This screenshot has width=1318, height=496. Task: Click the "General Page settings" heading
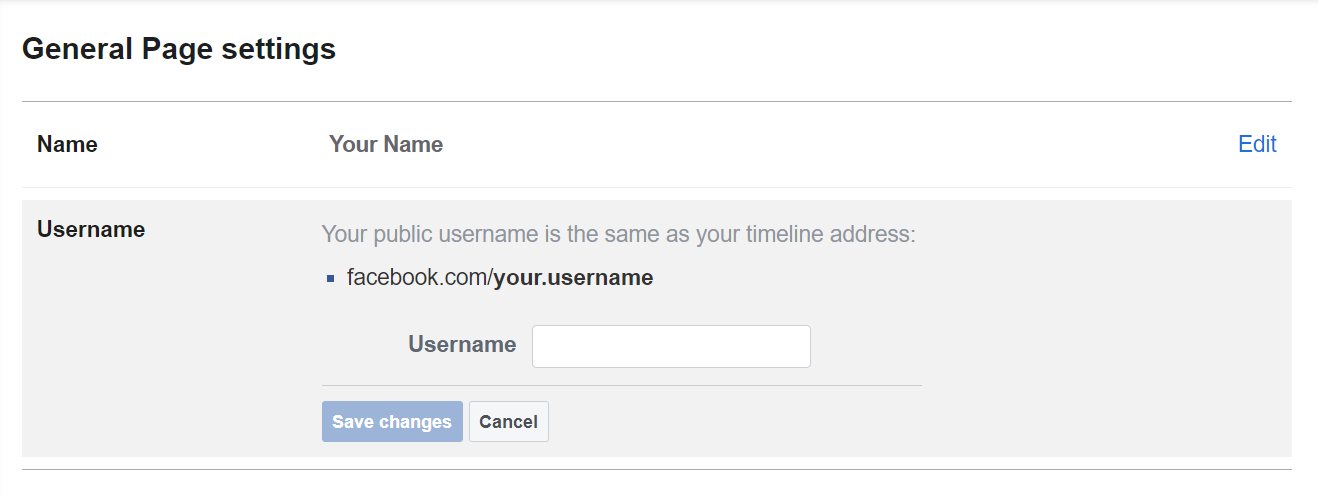(x=179, y=48)
